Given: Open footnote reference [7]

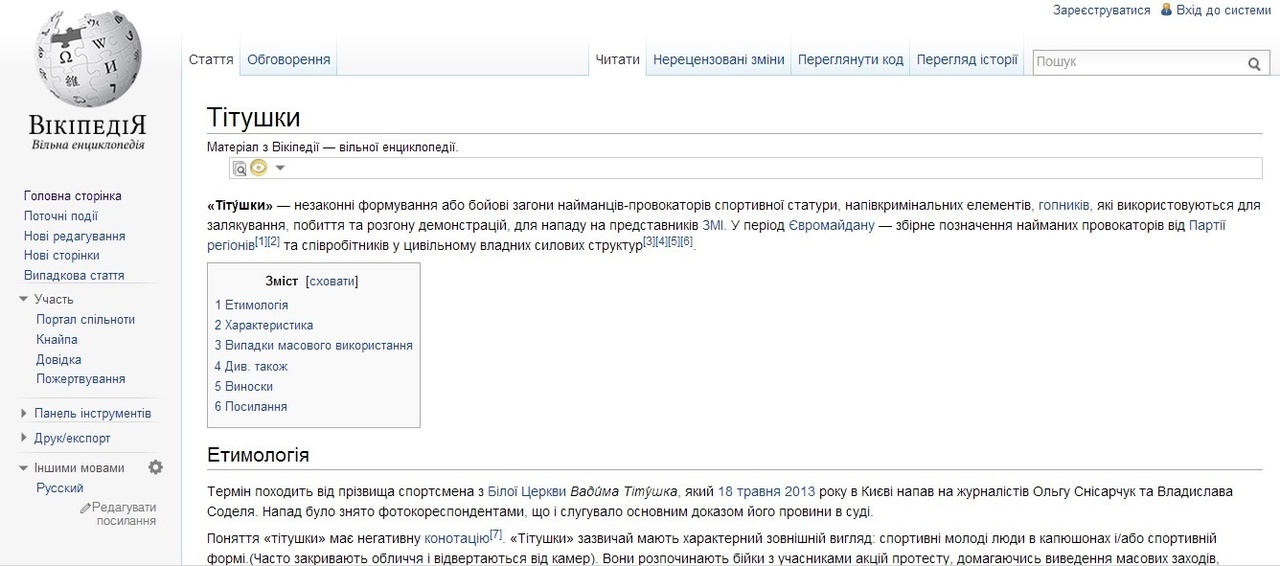Looking at the screenshot, I should click(496, 534).
